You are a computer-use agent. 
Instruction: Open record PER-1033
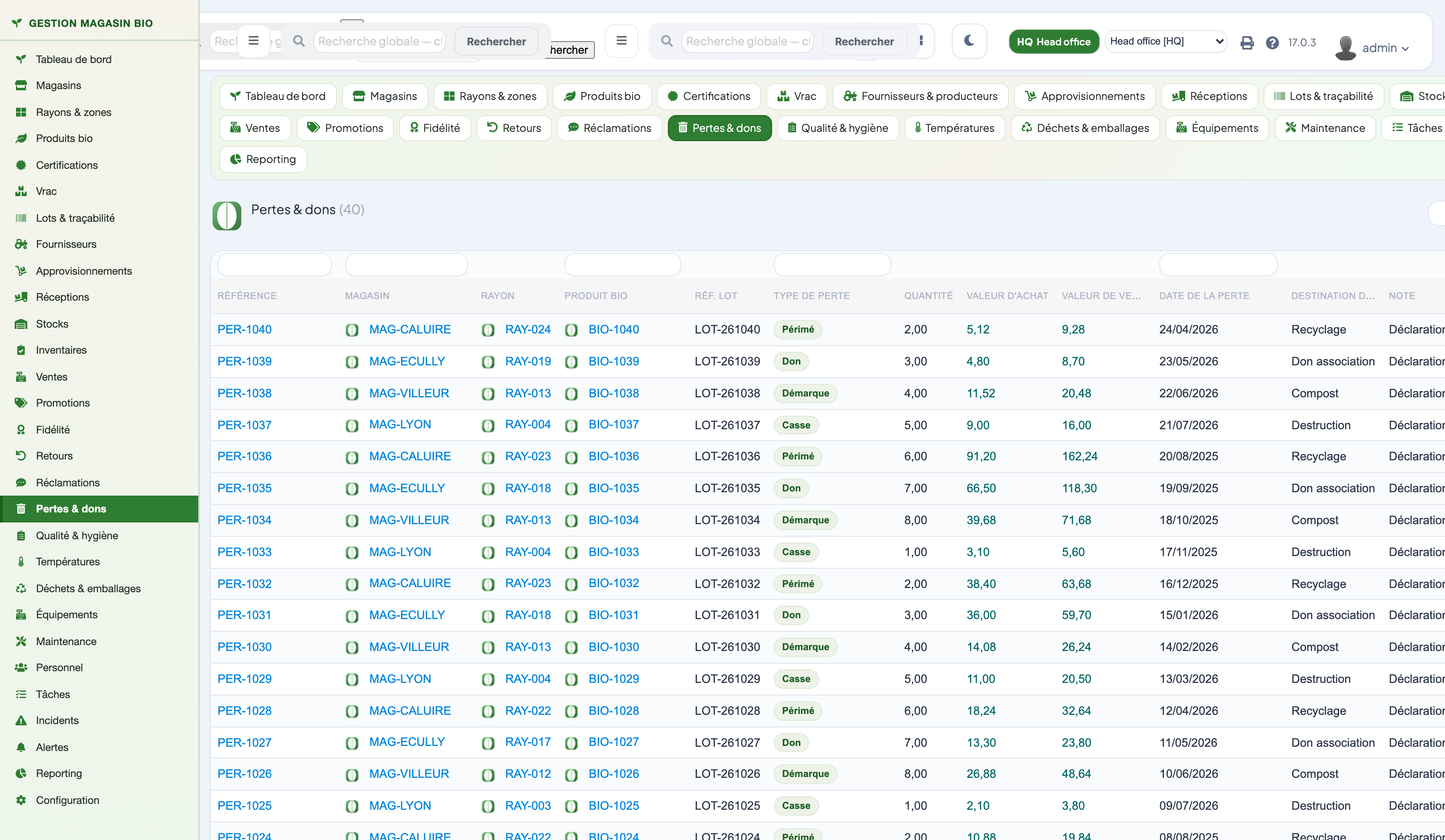[x=245, y=552]
